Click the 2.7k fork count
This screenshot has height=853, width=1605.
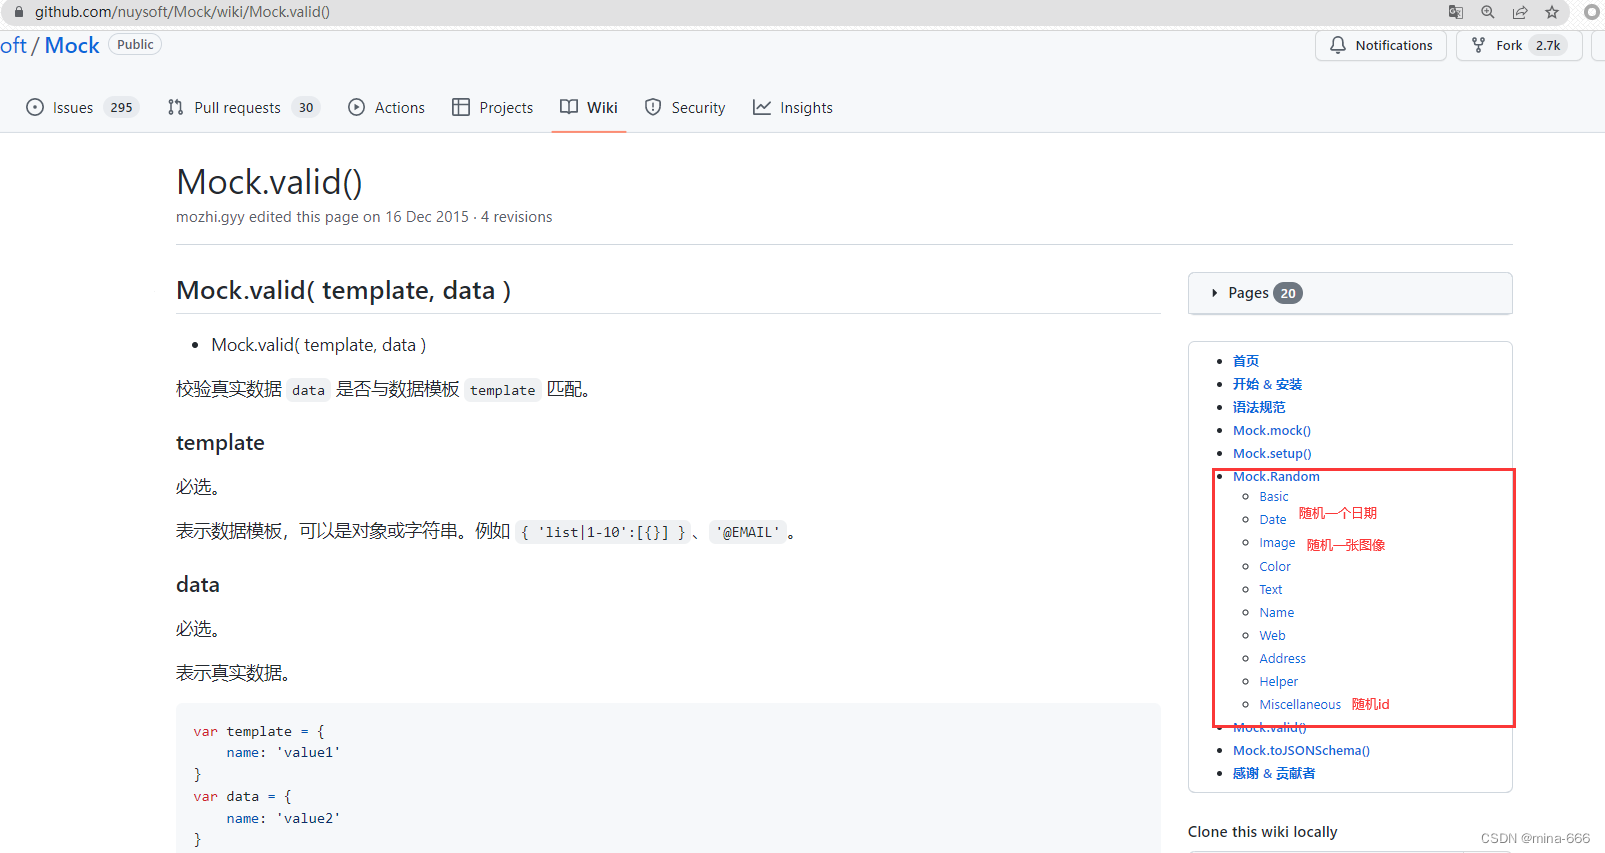pos(1548,45)
